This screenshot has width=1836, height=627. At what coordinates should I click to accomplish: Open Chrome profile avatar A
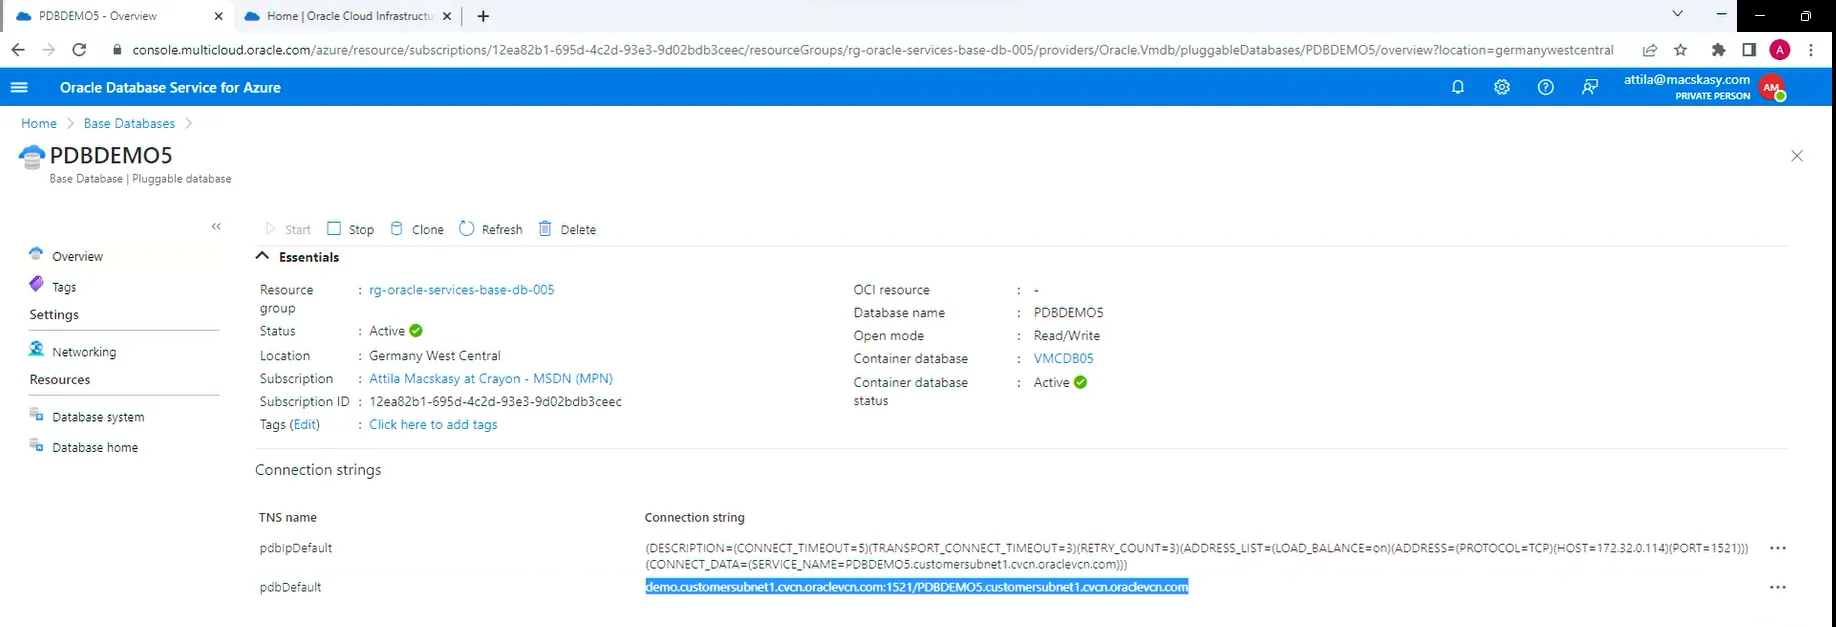1779,49
